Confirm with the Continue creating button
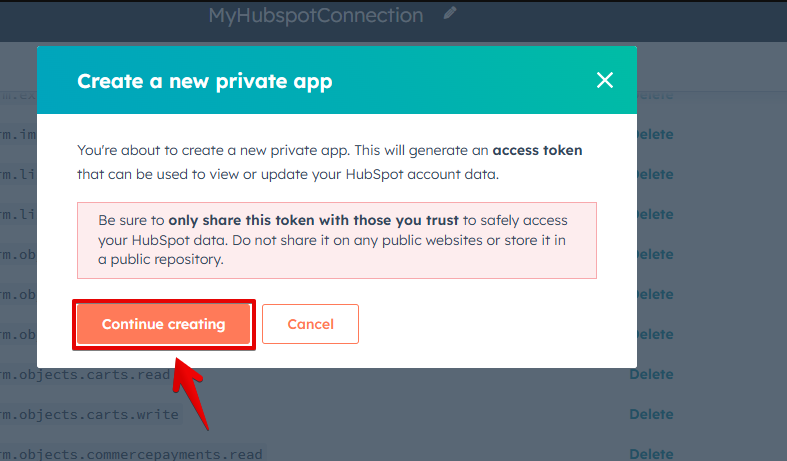787x461 pixels. click(164, 324)
